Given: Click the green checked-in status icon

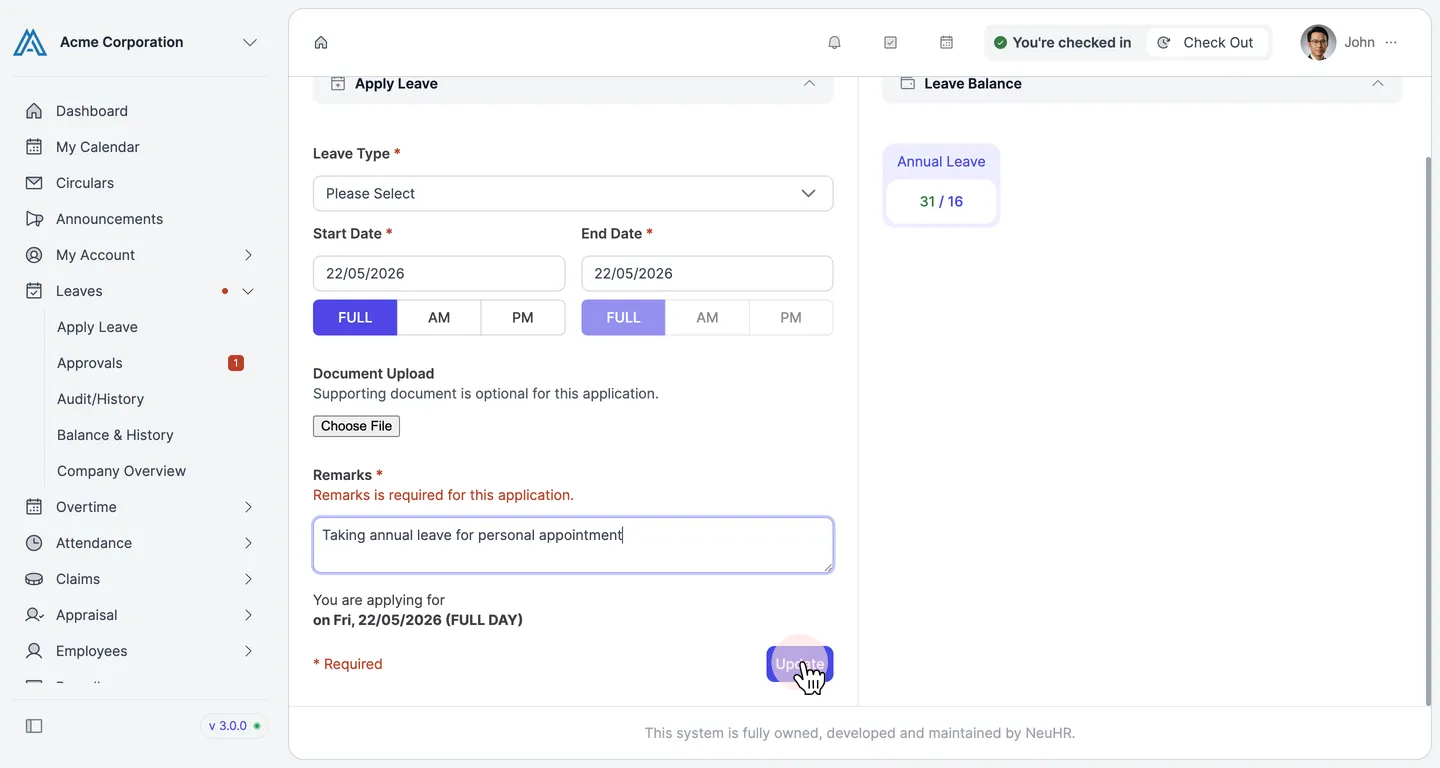Looking at the screenshot, I should (1000, 42).
